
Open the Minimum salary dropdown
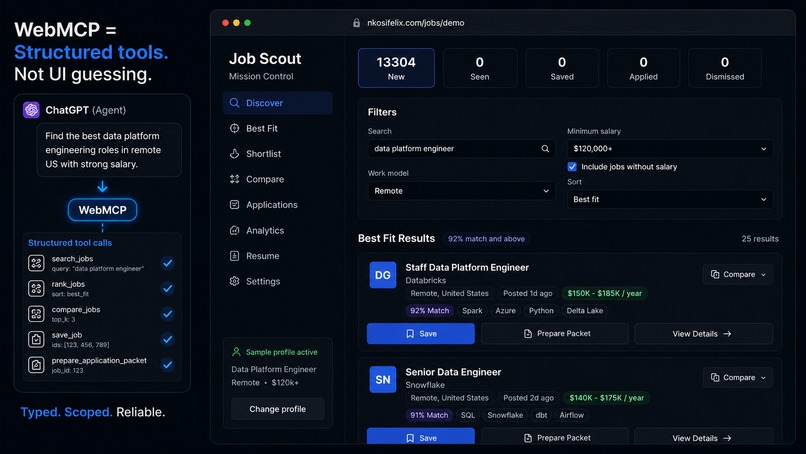(x=670, y=149)
